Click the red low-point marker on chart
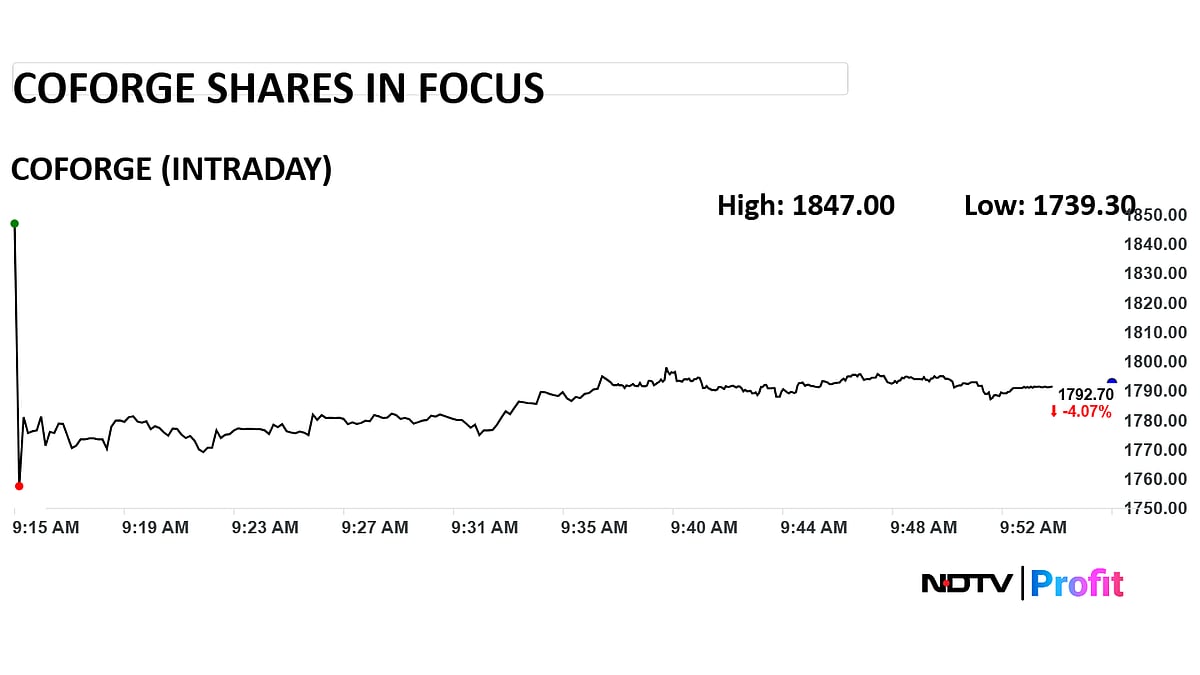 point(19,486)
